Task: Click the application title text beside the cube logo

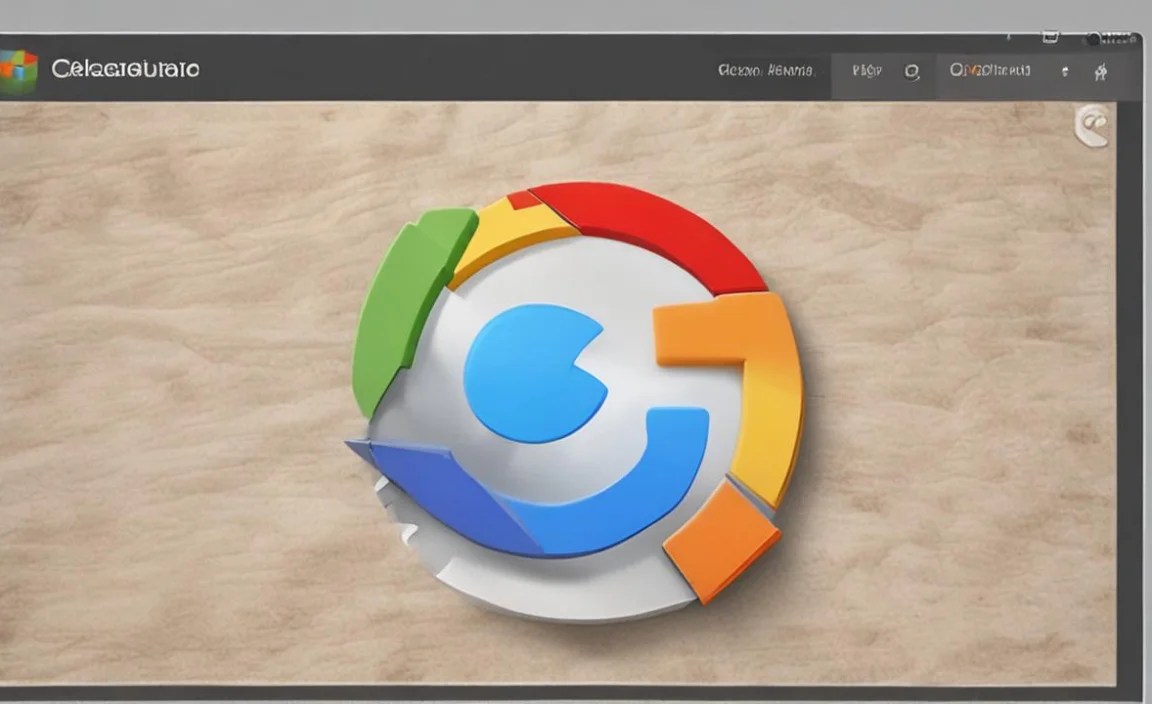Action: (125, 69)
